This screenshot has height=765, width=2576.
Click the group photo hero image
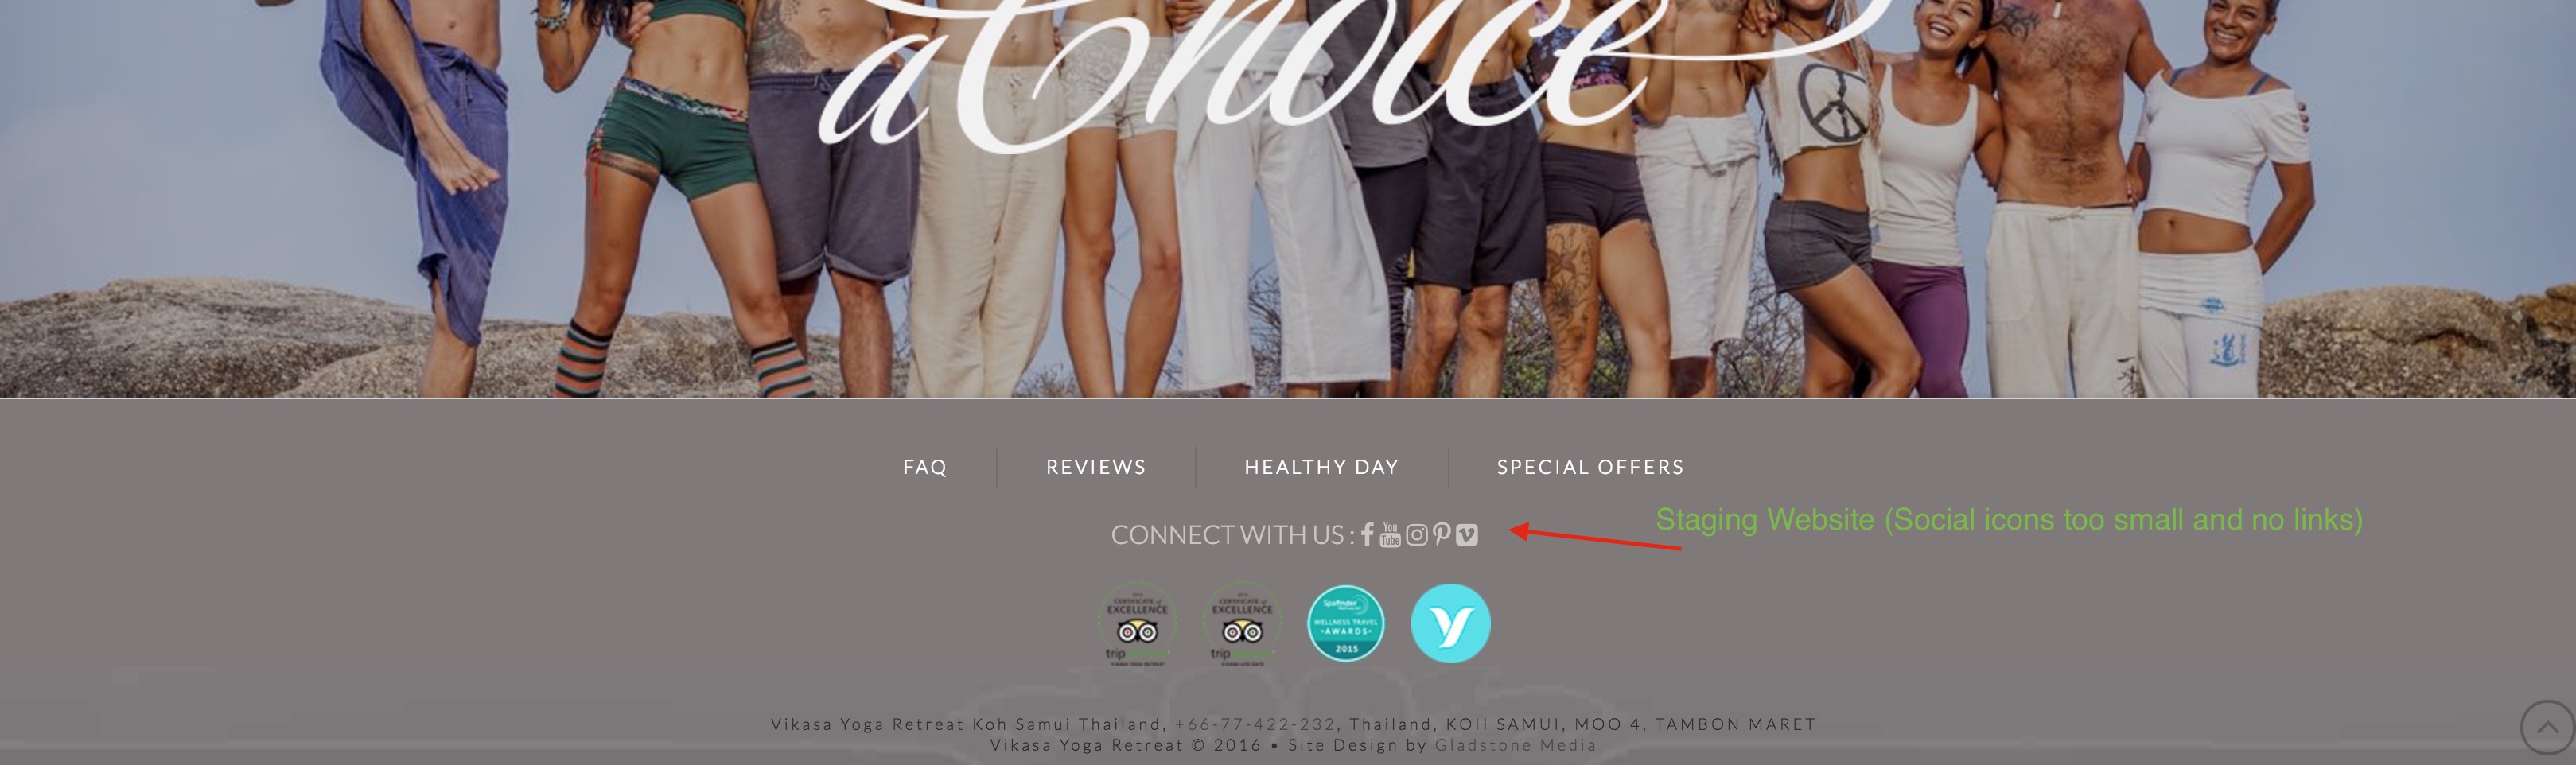click(1288, 198)
